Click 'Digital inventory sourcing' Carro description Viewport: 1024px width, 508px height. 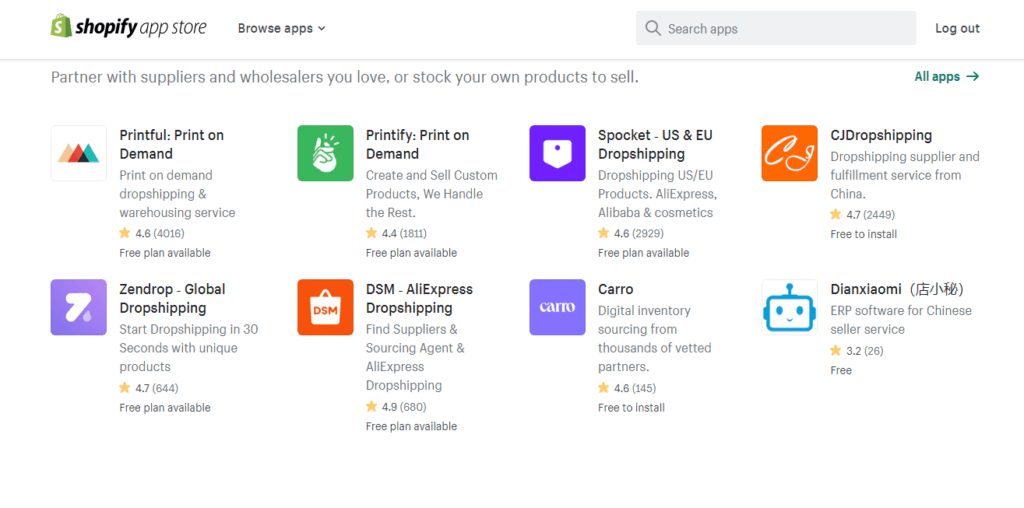coord(654,339)
